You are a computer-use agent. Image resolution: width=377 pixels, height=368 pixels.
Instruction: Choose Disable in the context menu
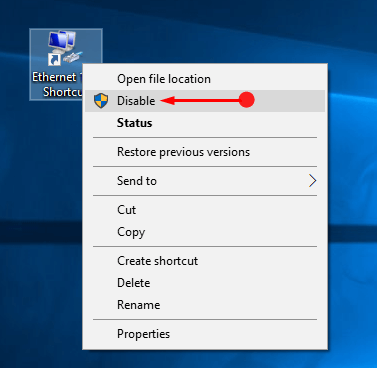205,101
